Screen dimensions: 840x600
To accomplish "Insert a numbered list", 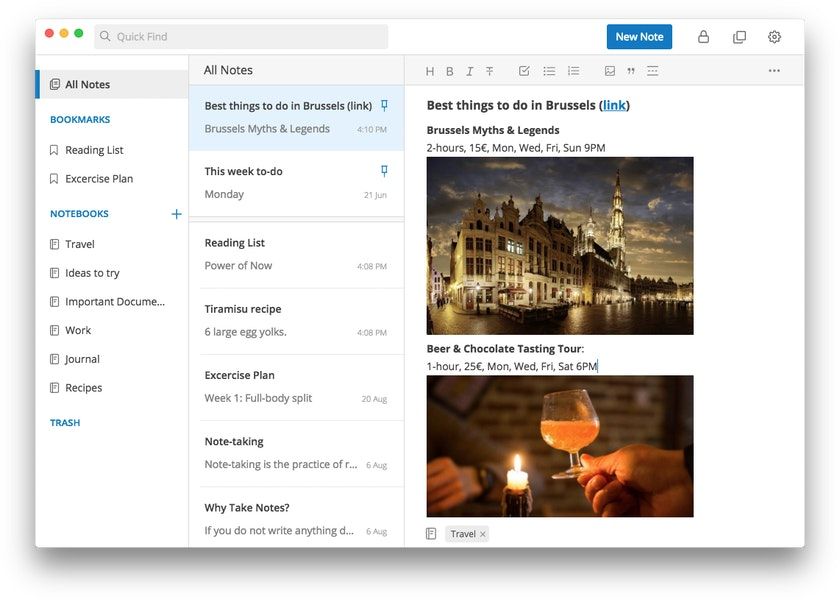I will 574,71.
